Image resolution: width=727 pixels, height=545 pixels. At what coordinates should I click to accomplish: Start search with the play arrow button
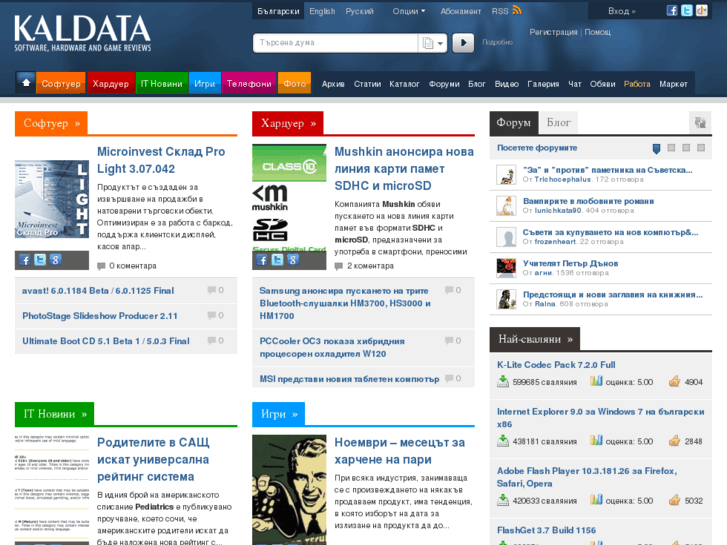[x=463, y=43]
